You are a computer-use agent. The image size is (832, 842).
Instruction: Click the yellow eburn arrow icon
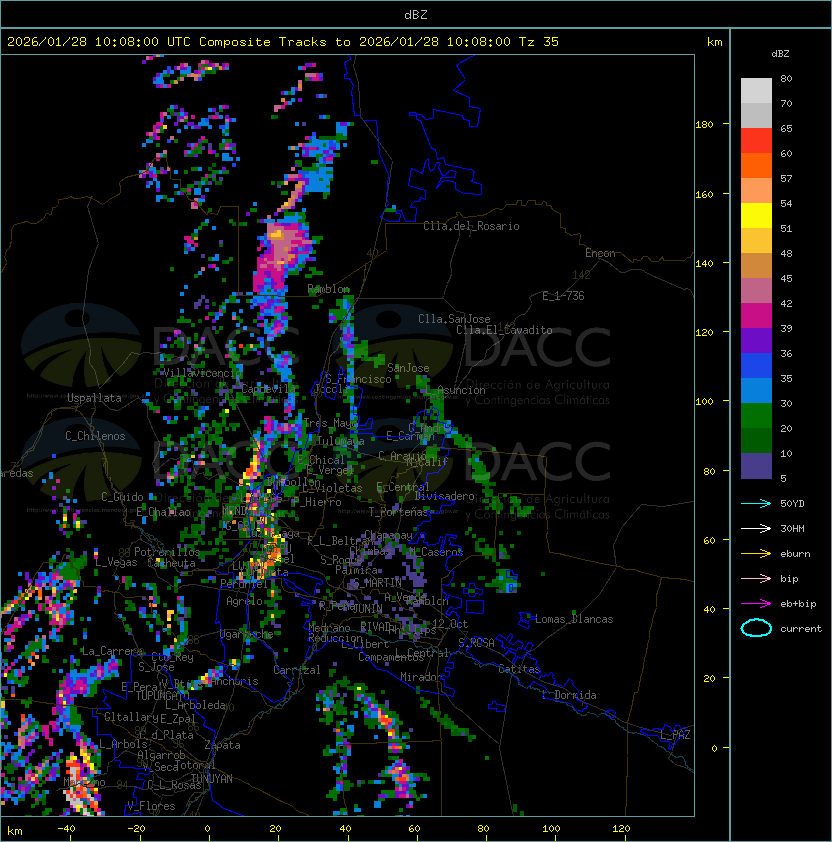756,553
